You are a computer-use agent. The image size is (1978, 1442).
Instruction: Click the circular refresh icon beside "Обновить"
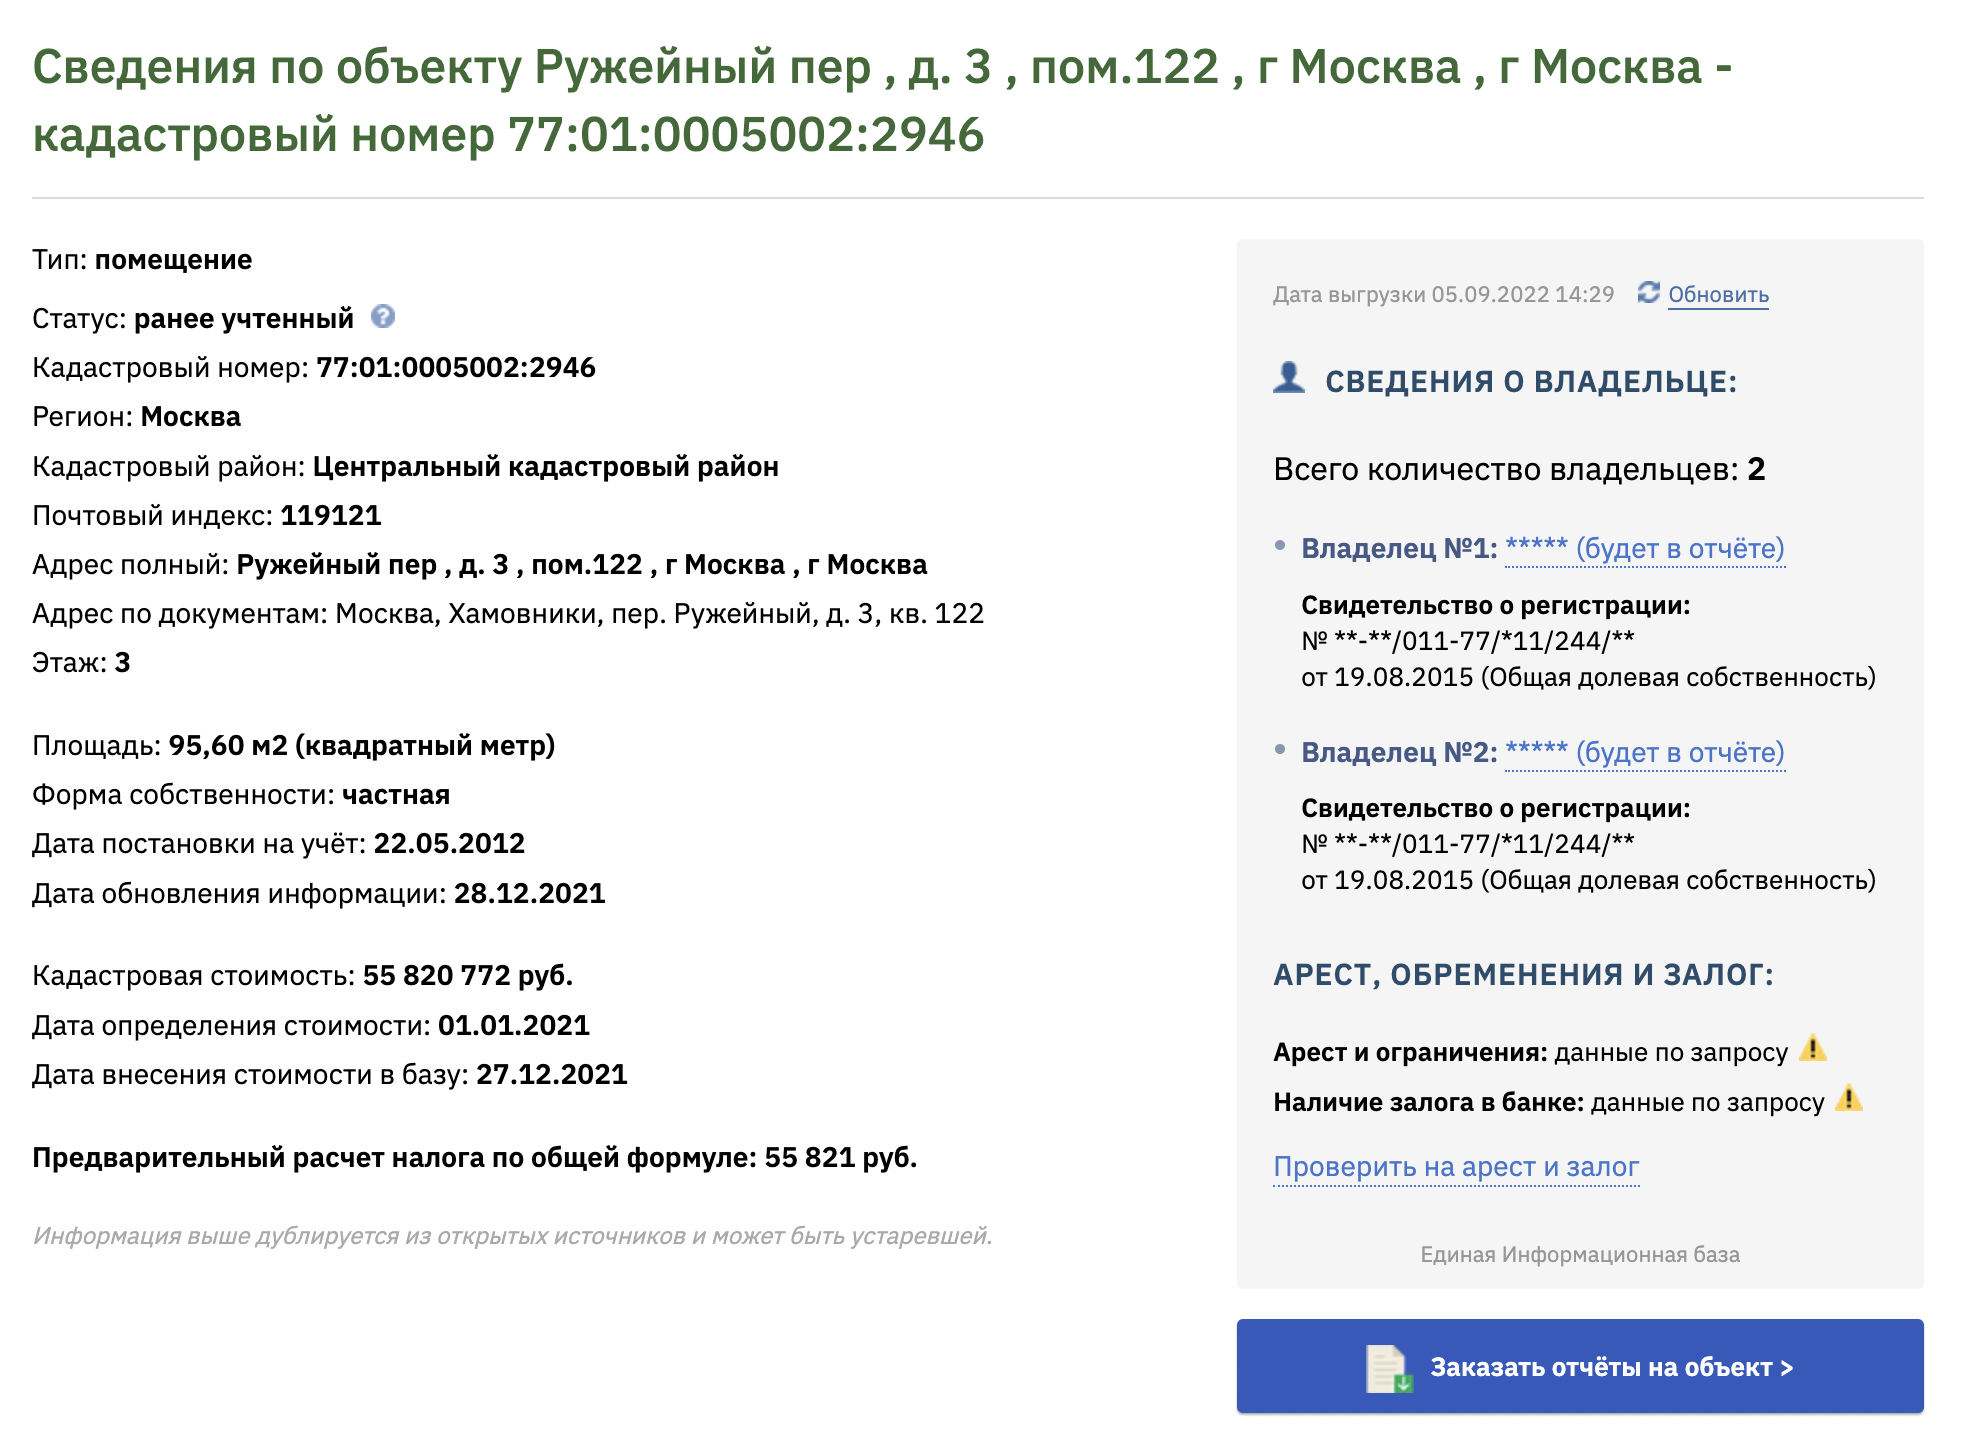point(1647,294)
